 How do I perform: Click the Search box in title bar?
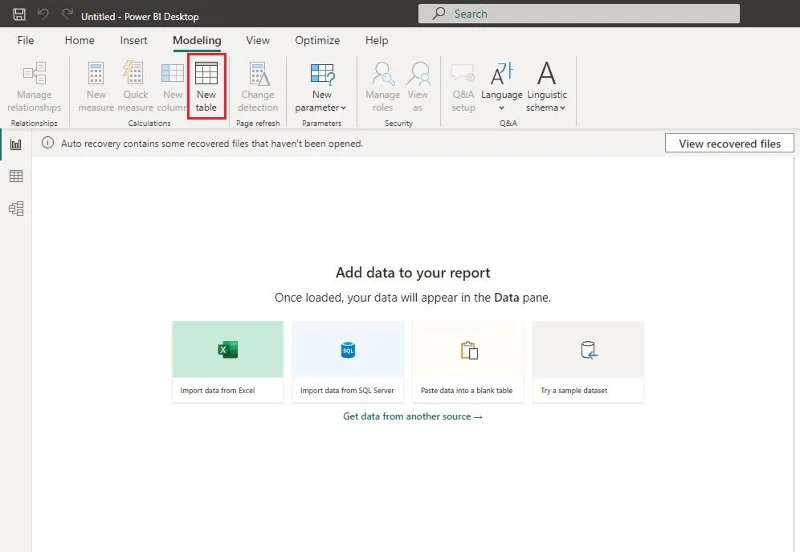[x=579, y=14]
